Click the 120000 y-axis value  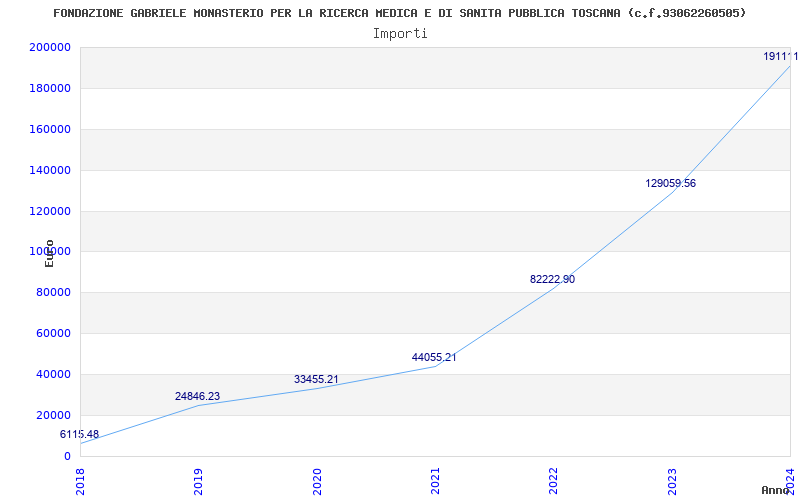tap(50, 211)
